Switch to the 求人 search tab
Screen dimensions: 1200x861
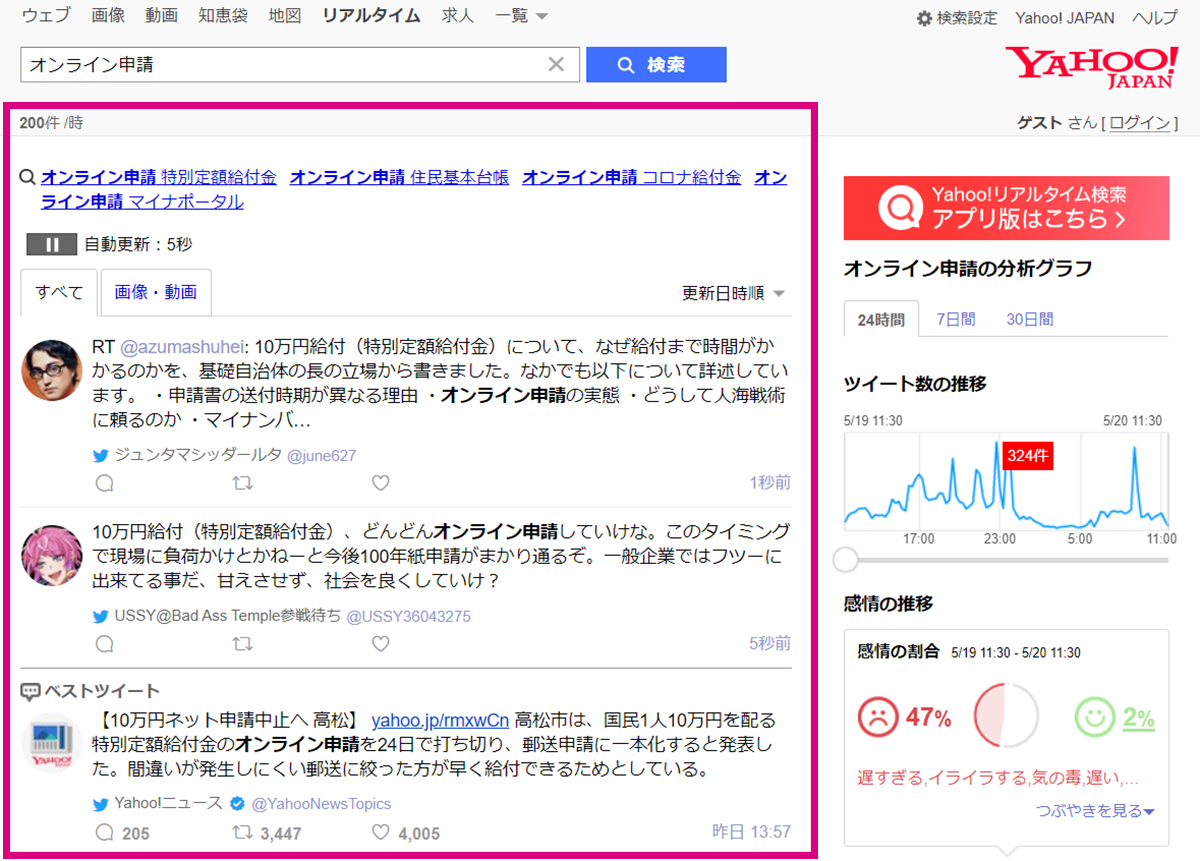coord(458,16)
